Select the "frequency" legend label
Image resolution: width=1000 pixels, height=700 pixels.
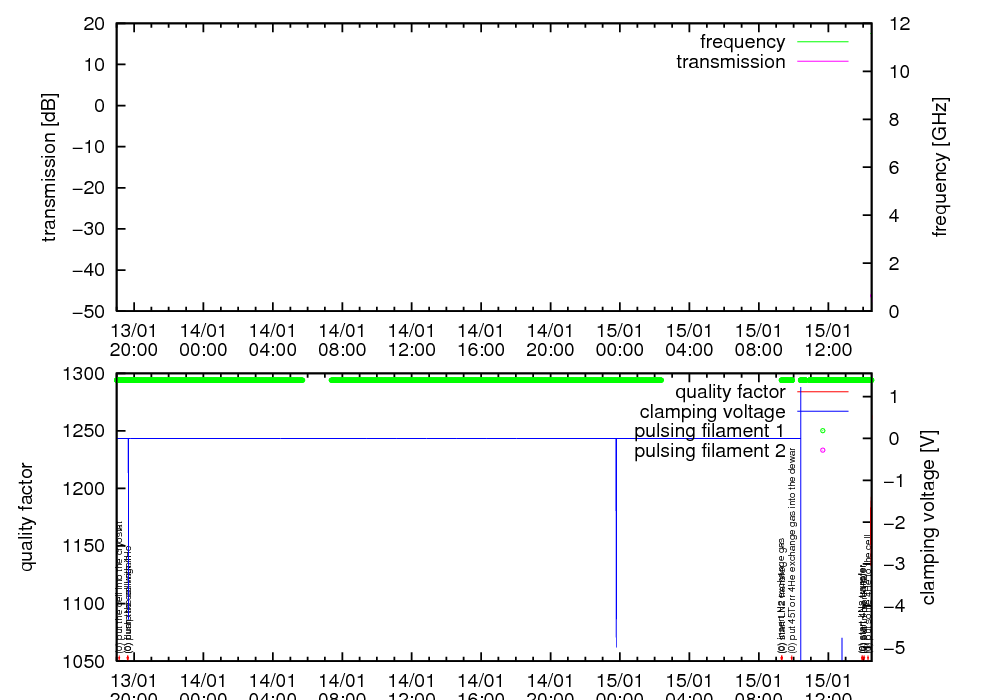(742, 42)
